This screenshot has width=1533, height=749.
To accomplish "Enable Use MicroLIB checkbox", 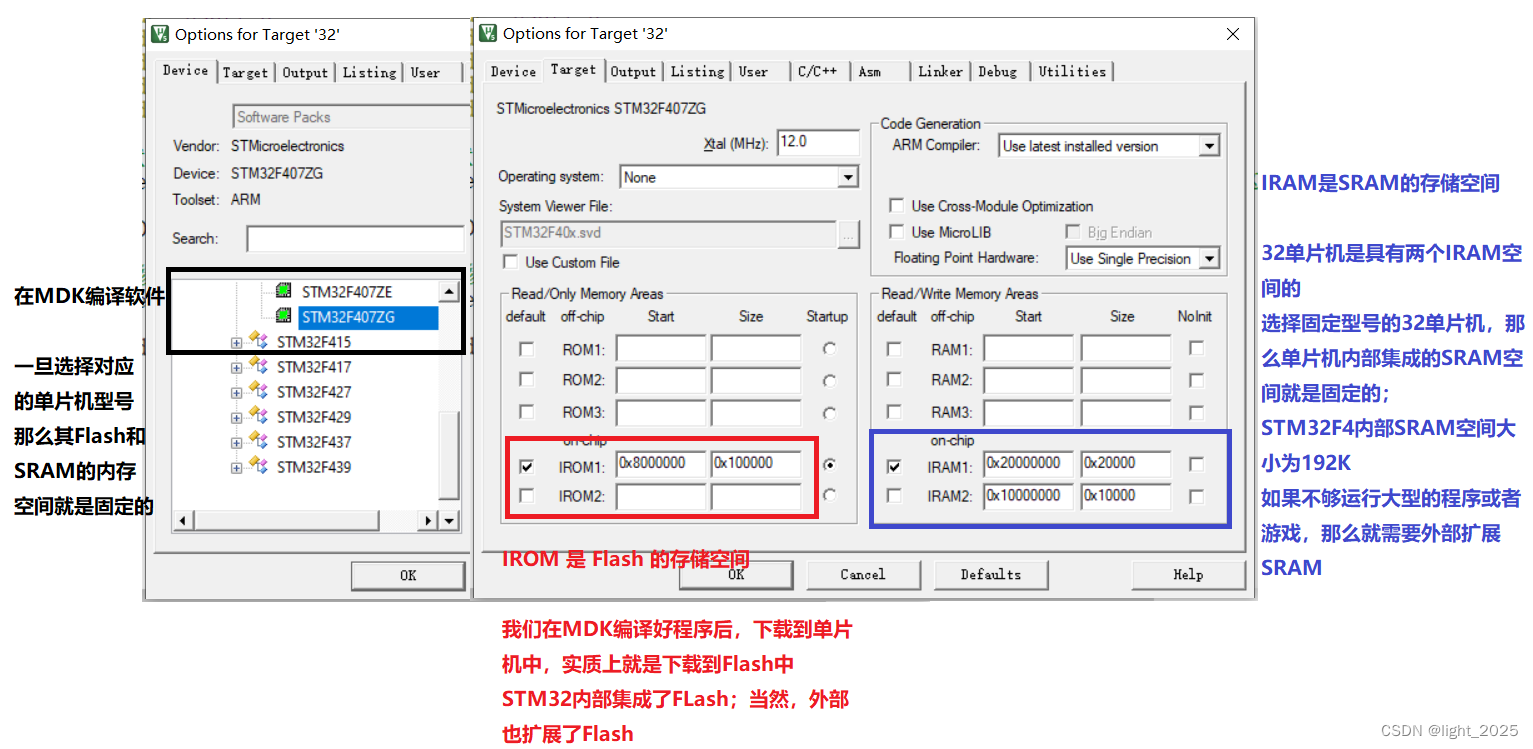I will (897, 232).
